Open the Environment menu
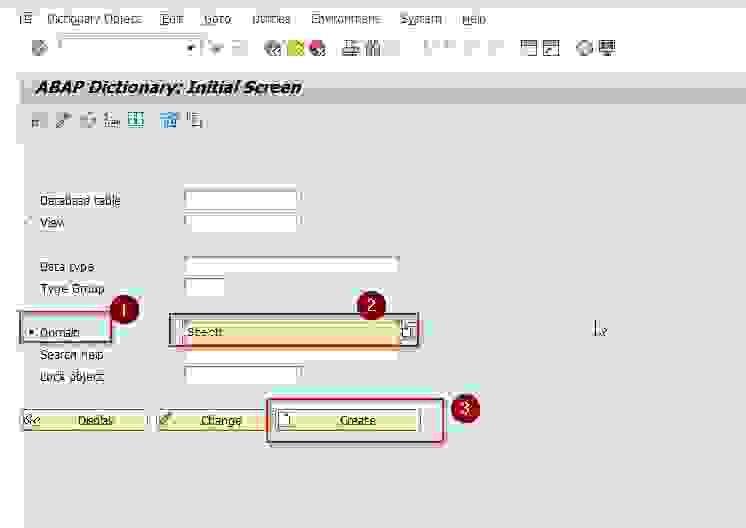Viewport: 746px width, 528px height. [345, 19]
